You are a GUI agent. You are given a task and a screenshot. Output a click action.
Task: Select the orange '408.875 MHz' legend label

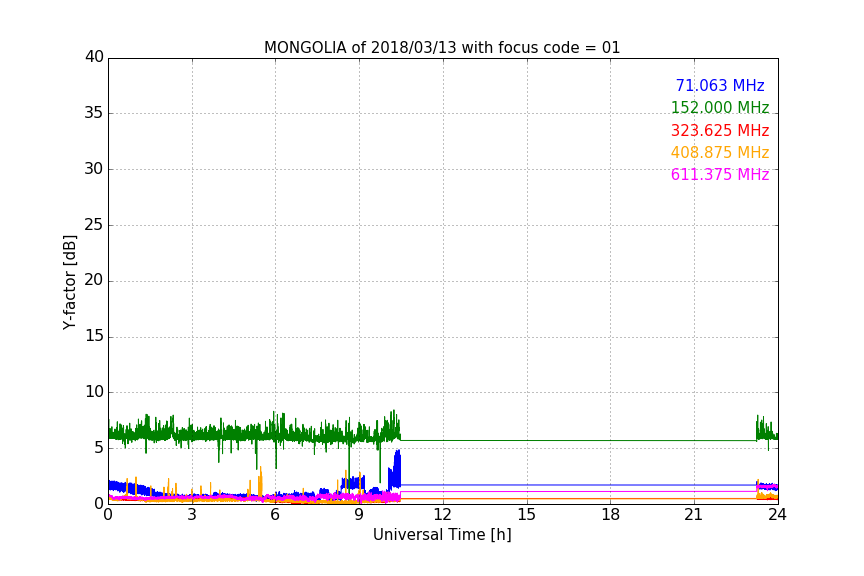click(720, 152)
